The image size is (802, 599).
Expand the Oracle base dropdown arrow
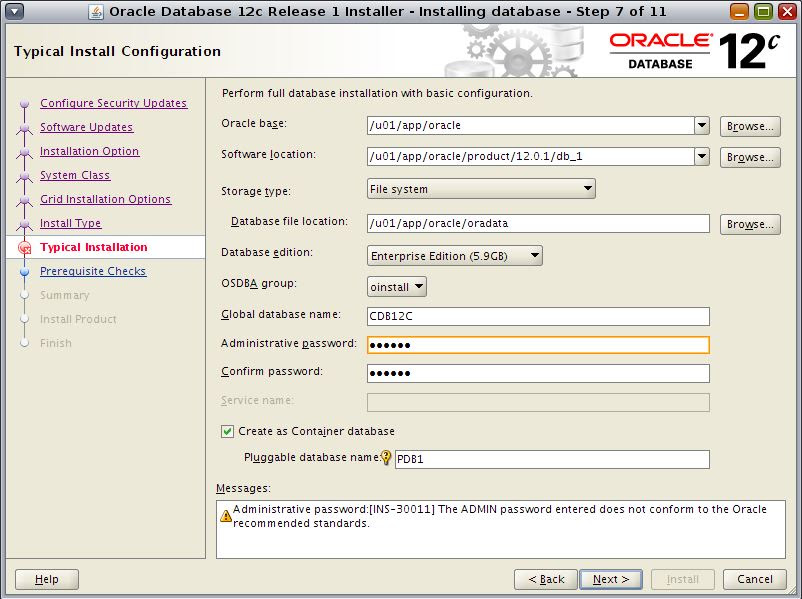tap(702, 125)
